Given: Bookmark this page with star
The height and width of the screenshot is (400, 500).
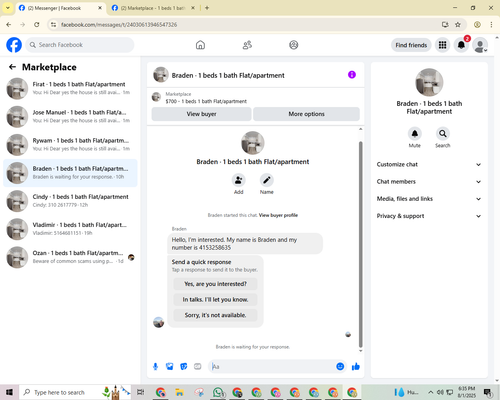Looking at the screenshot, I should click(x=458, y=25).
